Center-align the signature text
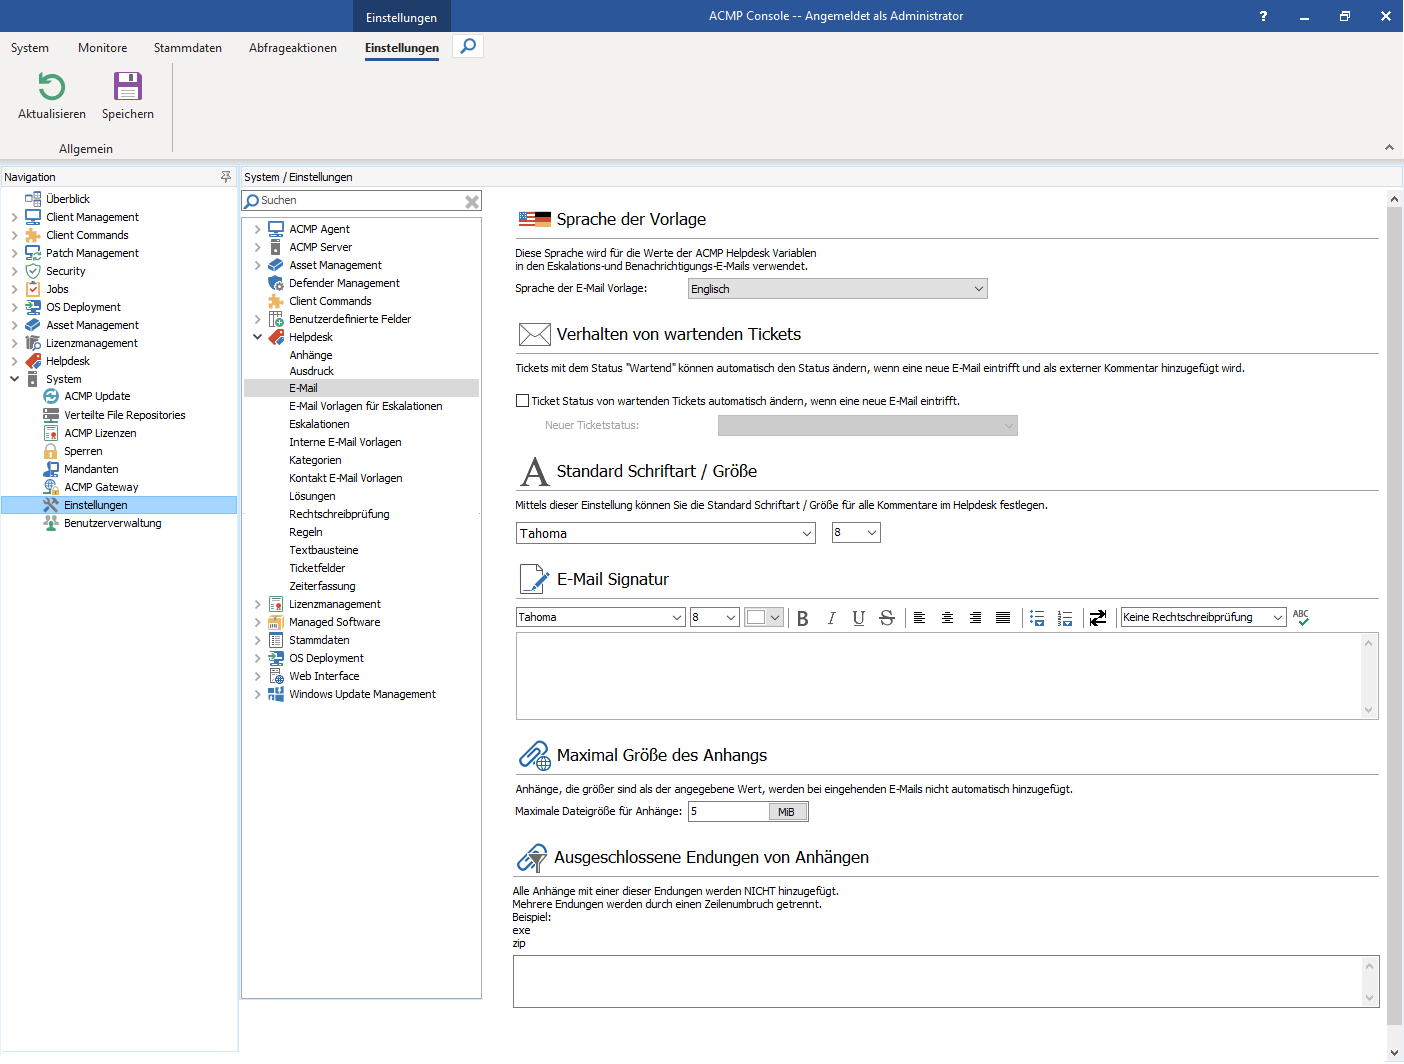Screen dimensions: 1404x1064 click(x=947, y=617)
